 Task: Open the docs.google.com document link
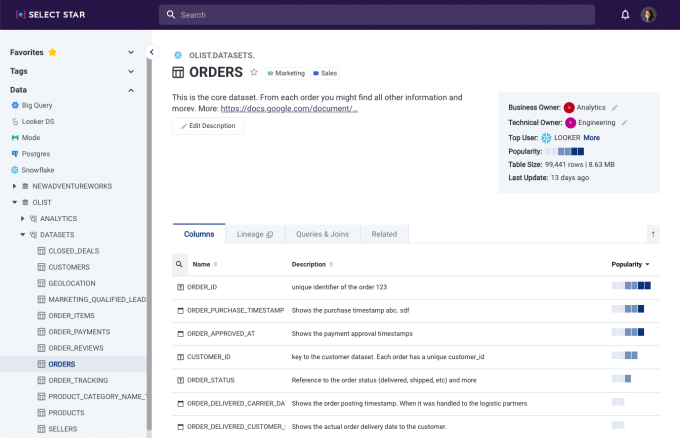pyautogui.click(x=289, y=108)
